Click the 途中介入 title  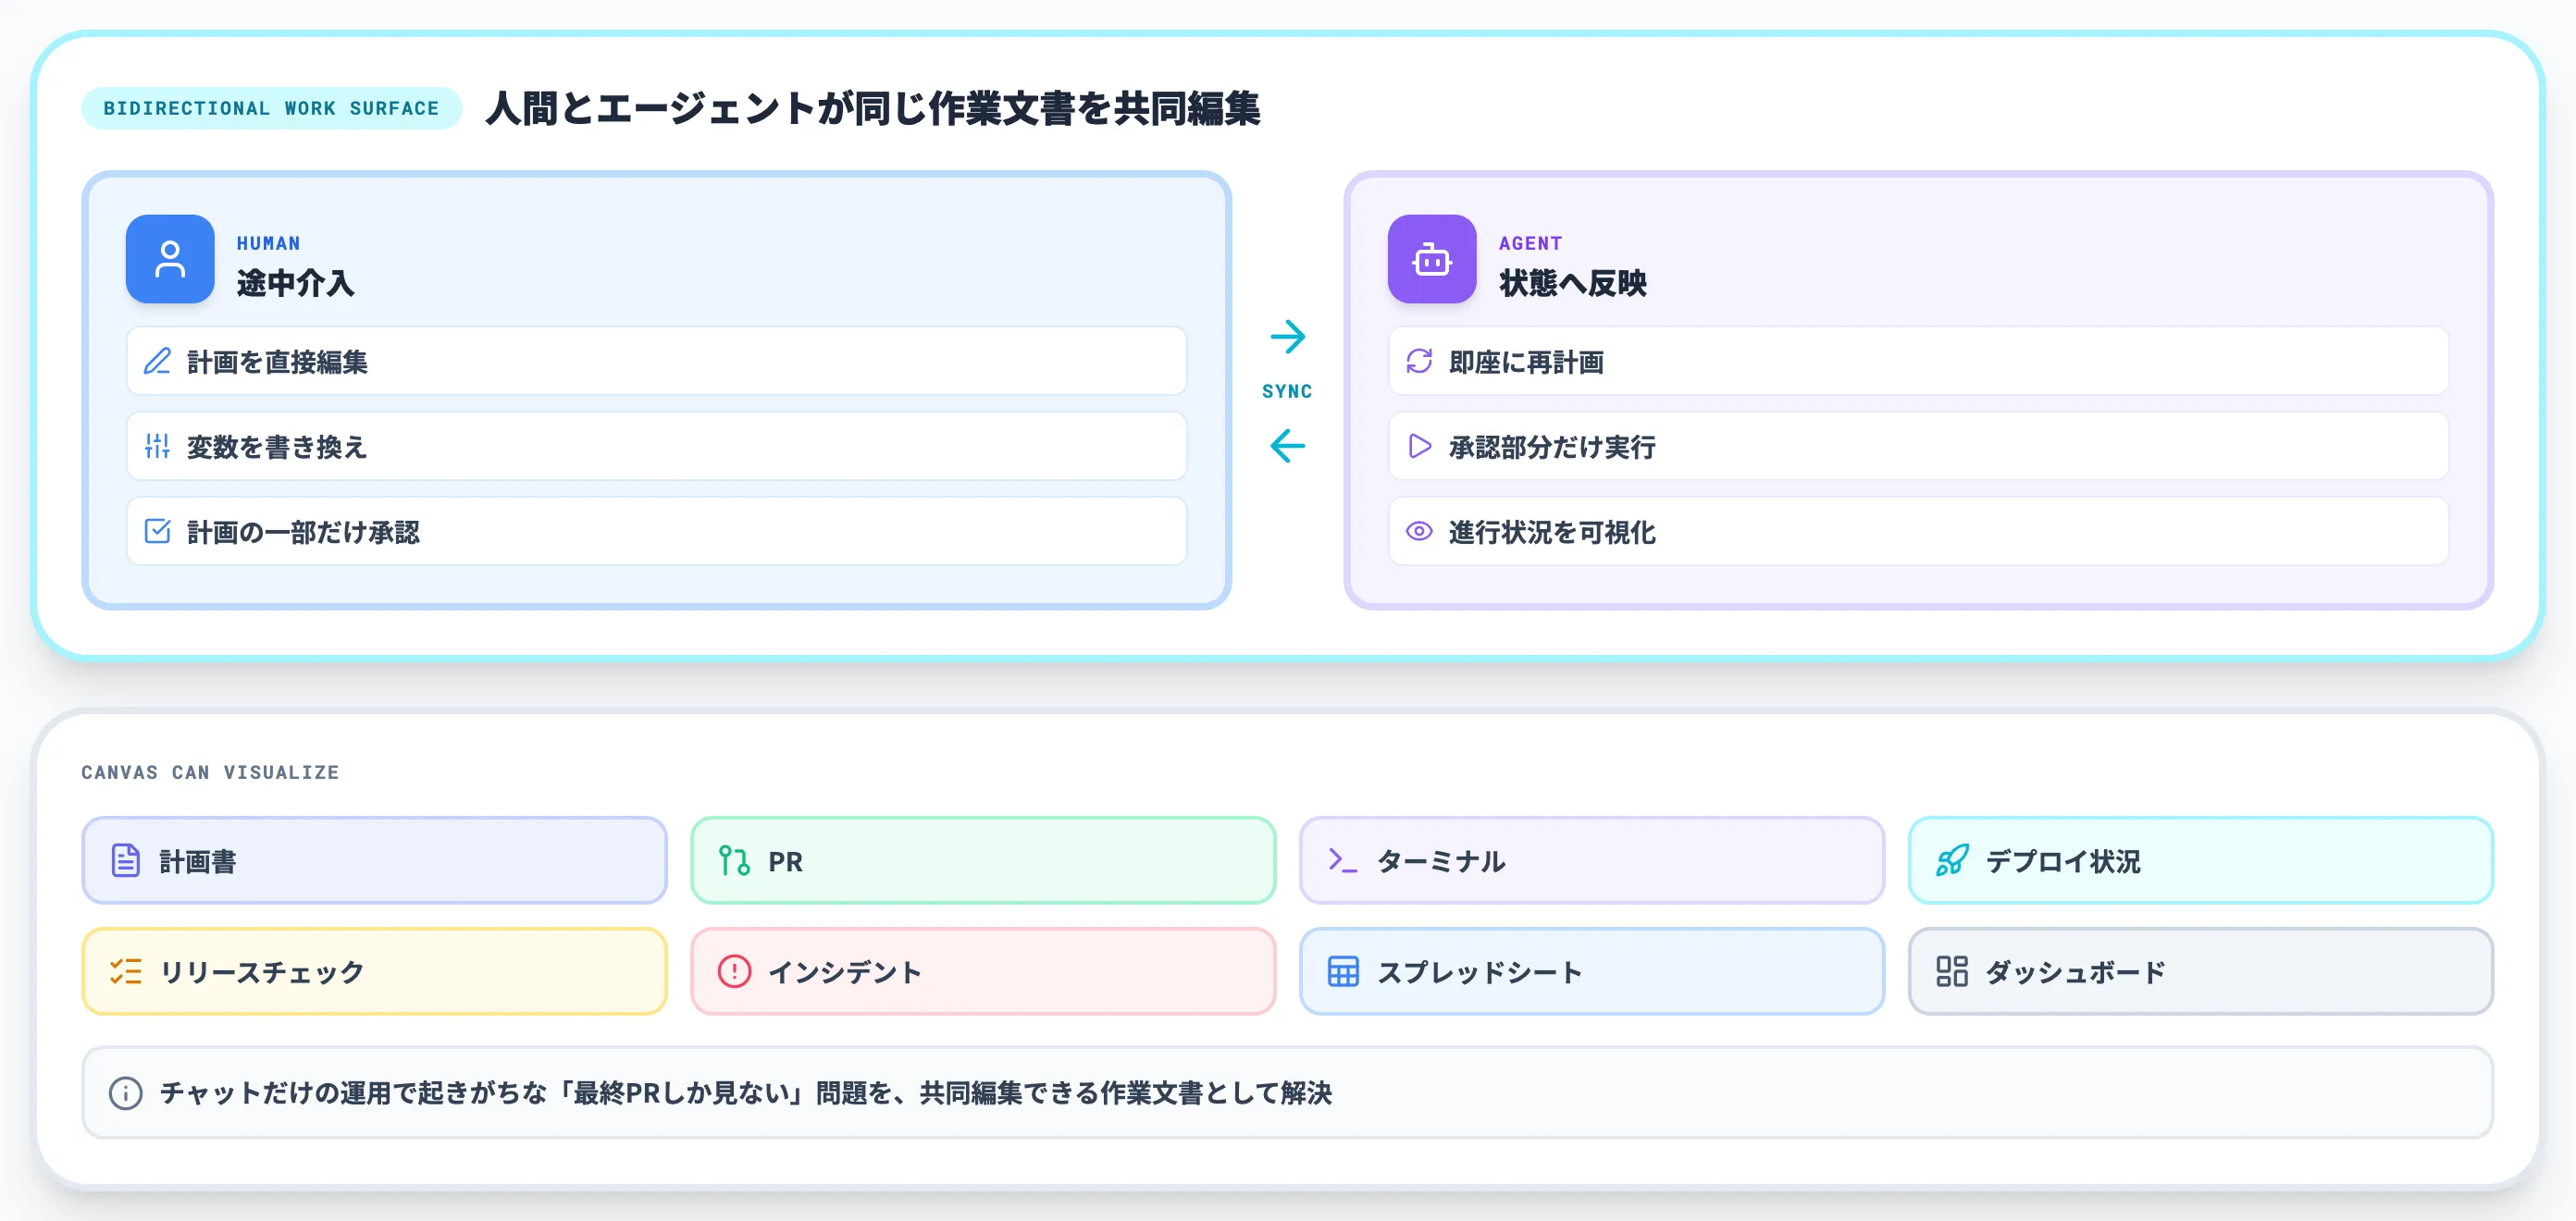pyautogui.click(x=295, y=283)
